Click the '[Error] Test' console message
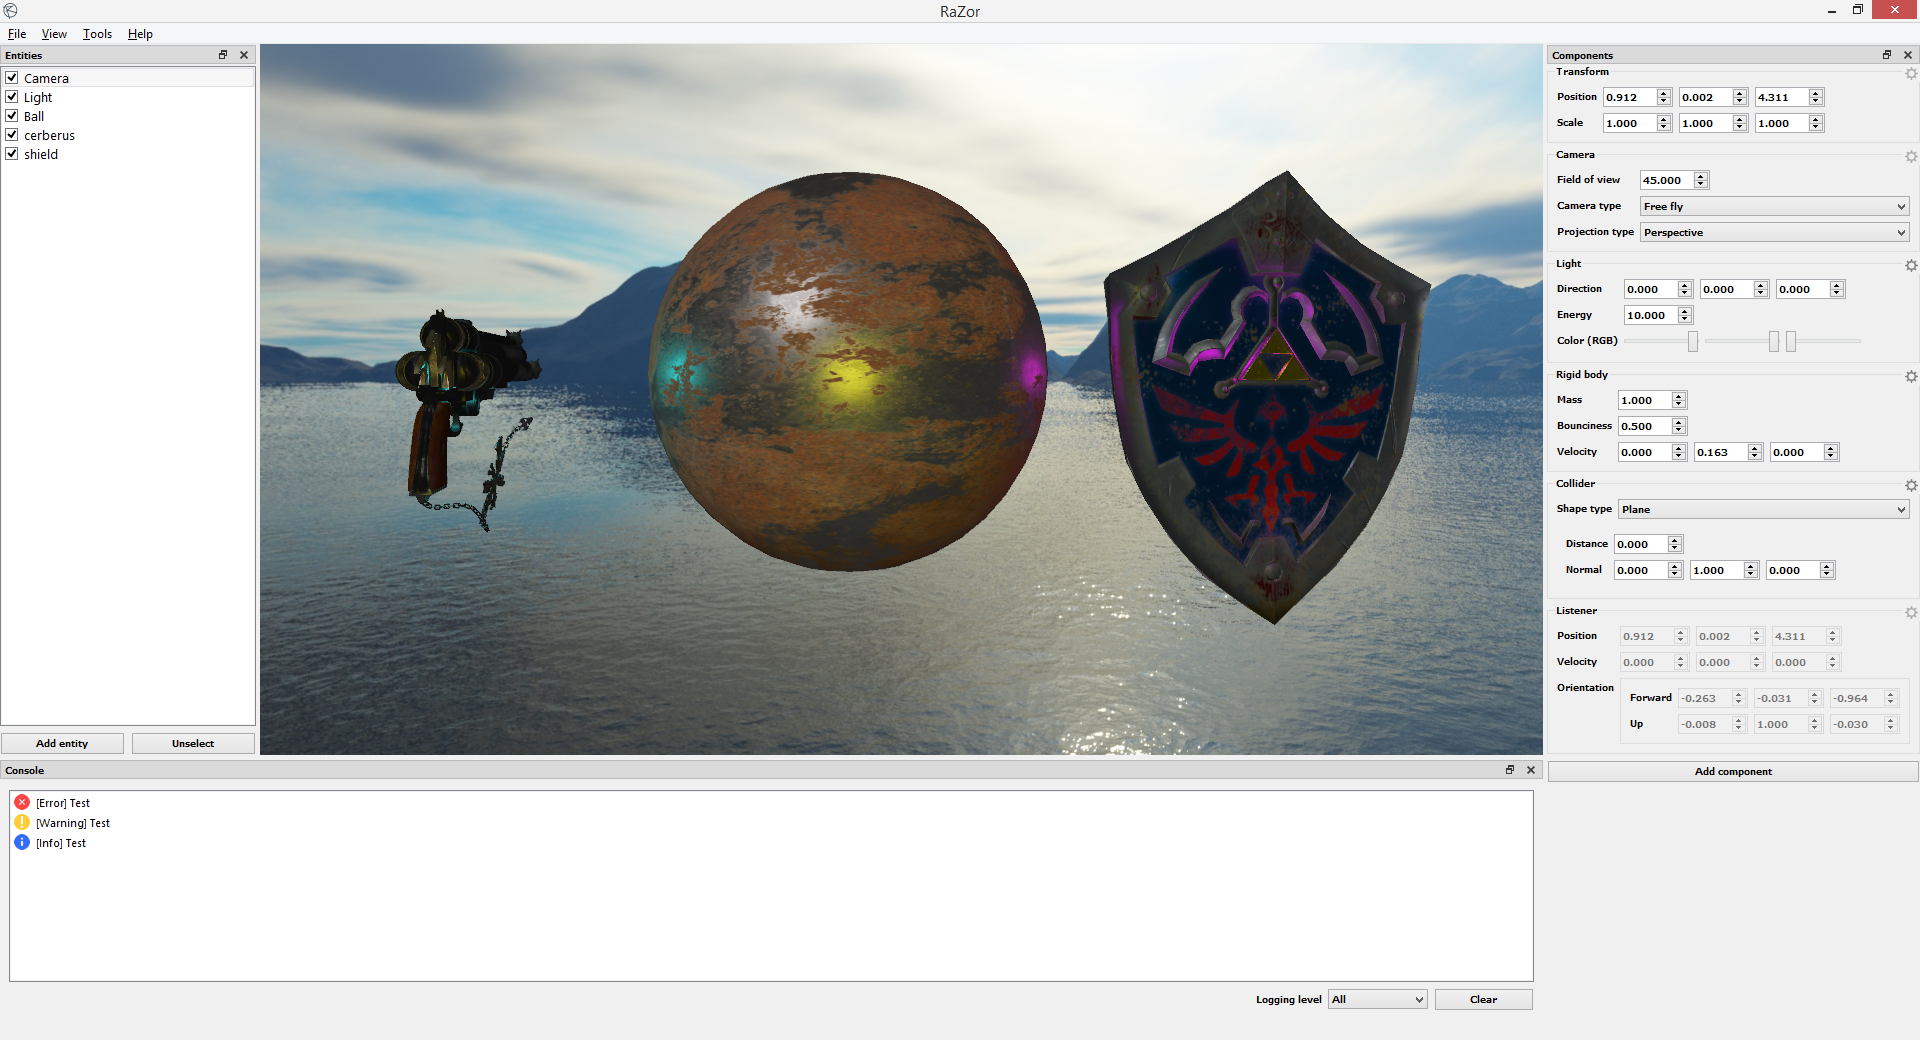 point(63,803)
